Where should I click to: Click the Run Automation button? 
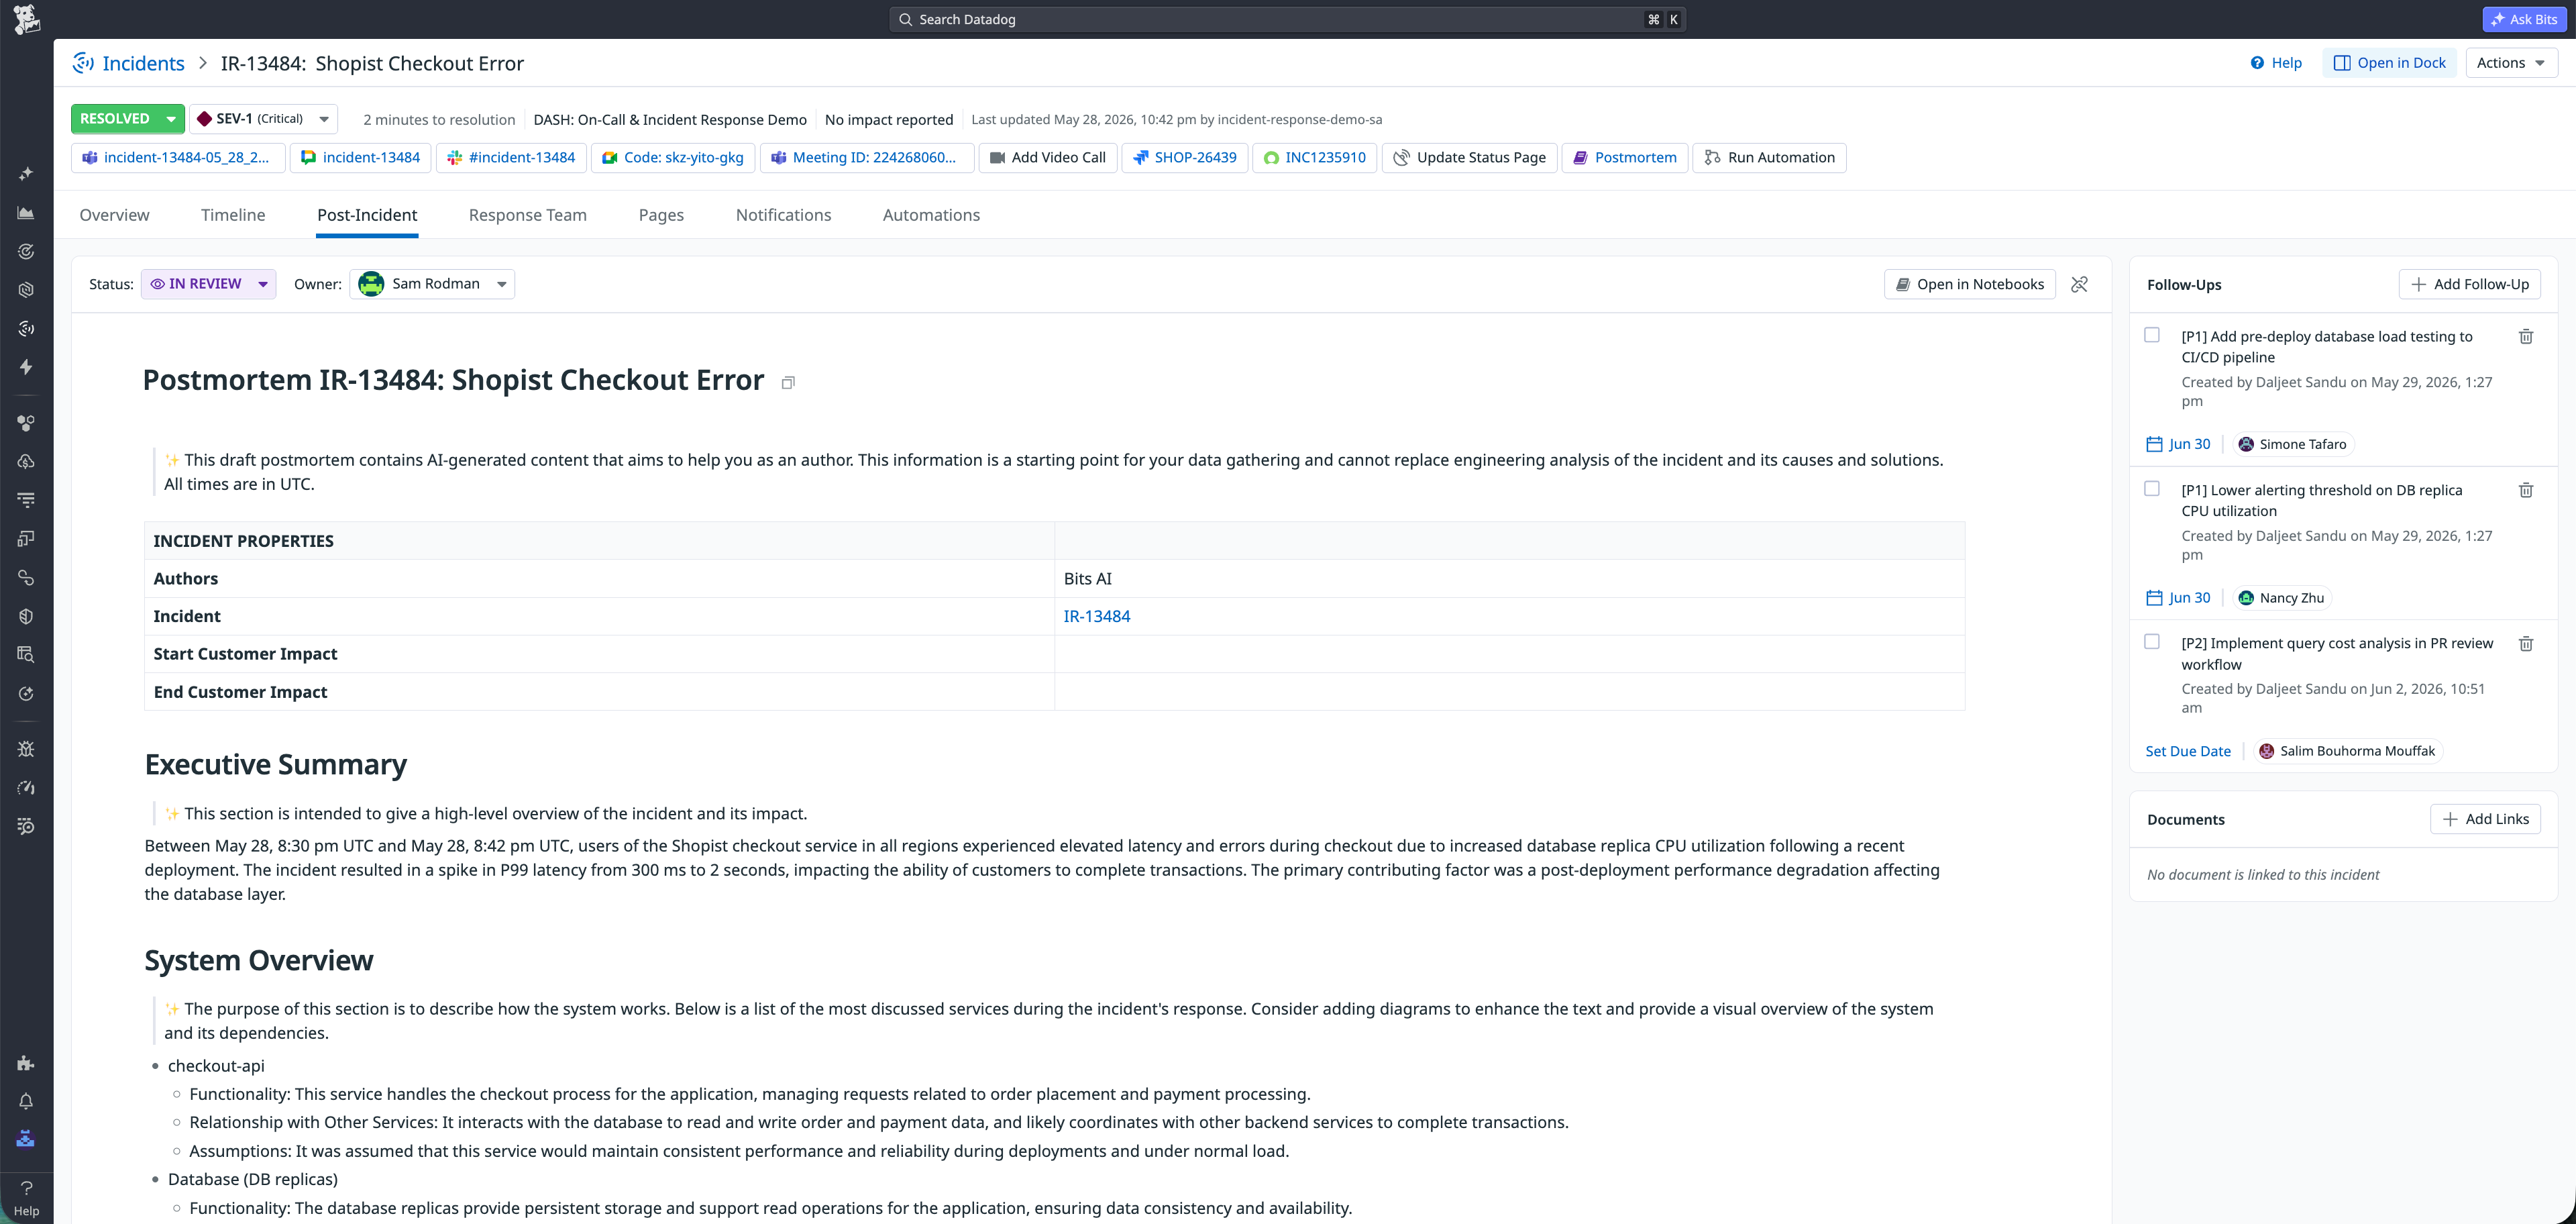(1769, 158)
